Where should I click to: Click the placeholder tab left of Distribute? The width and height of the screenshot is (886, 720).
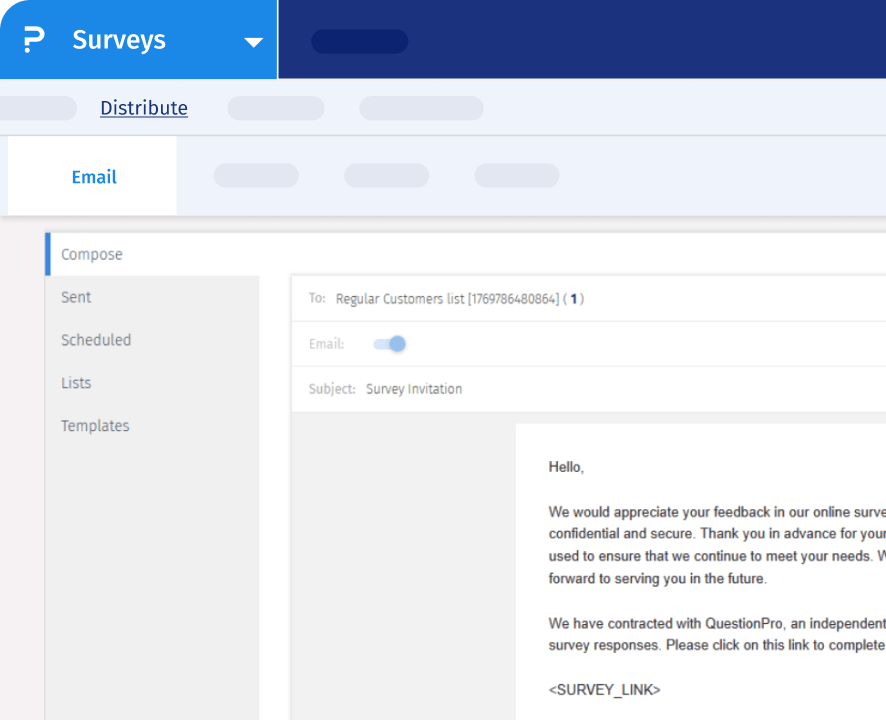tap(38, 108)
